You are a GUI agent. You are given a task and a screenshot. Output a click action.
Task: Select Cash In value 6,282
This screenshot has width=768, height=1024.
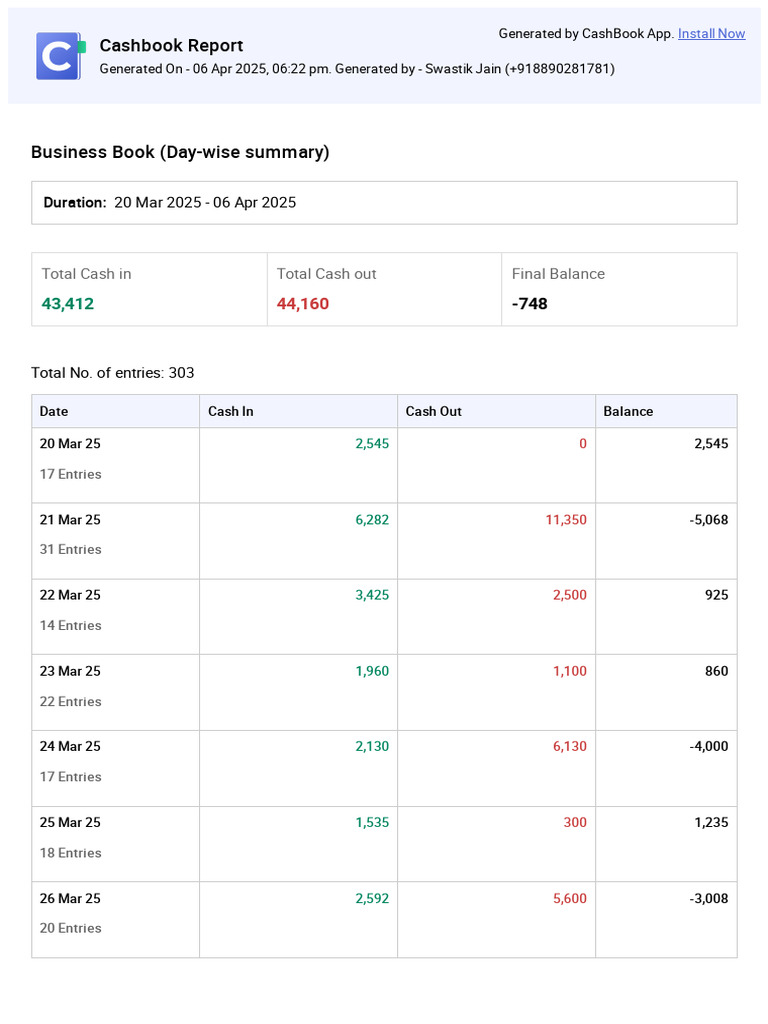click(372, 520)
